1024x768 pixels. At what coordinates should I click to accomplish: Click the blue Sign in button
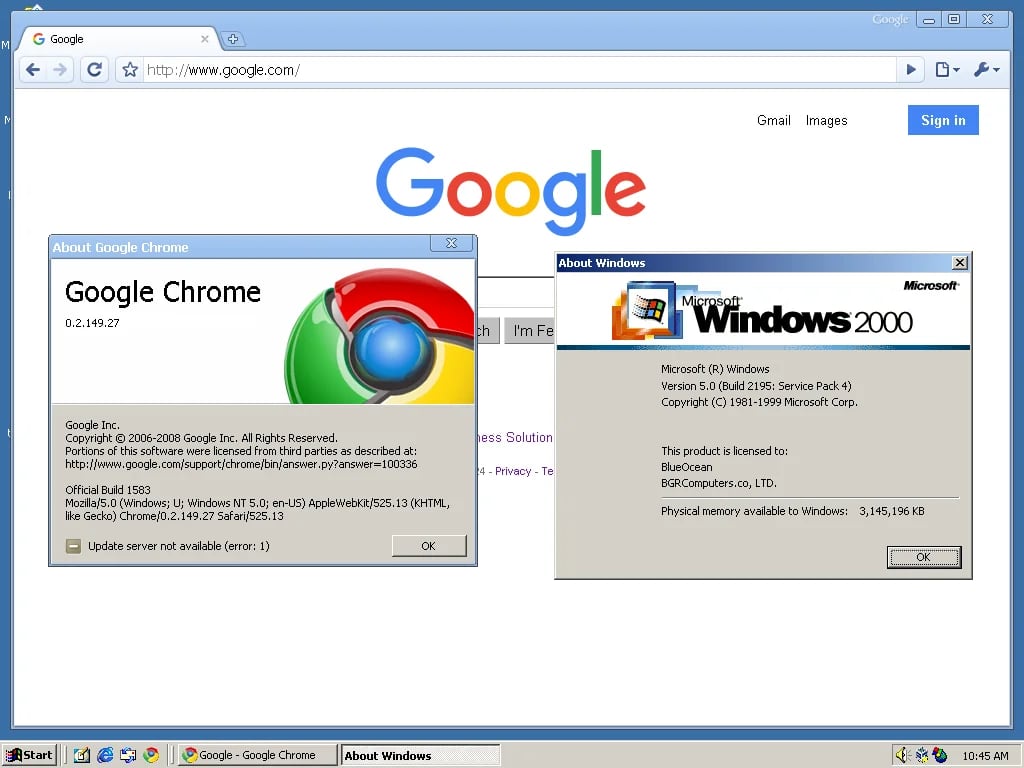(943, 120)
